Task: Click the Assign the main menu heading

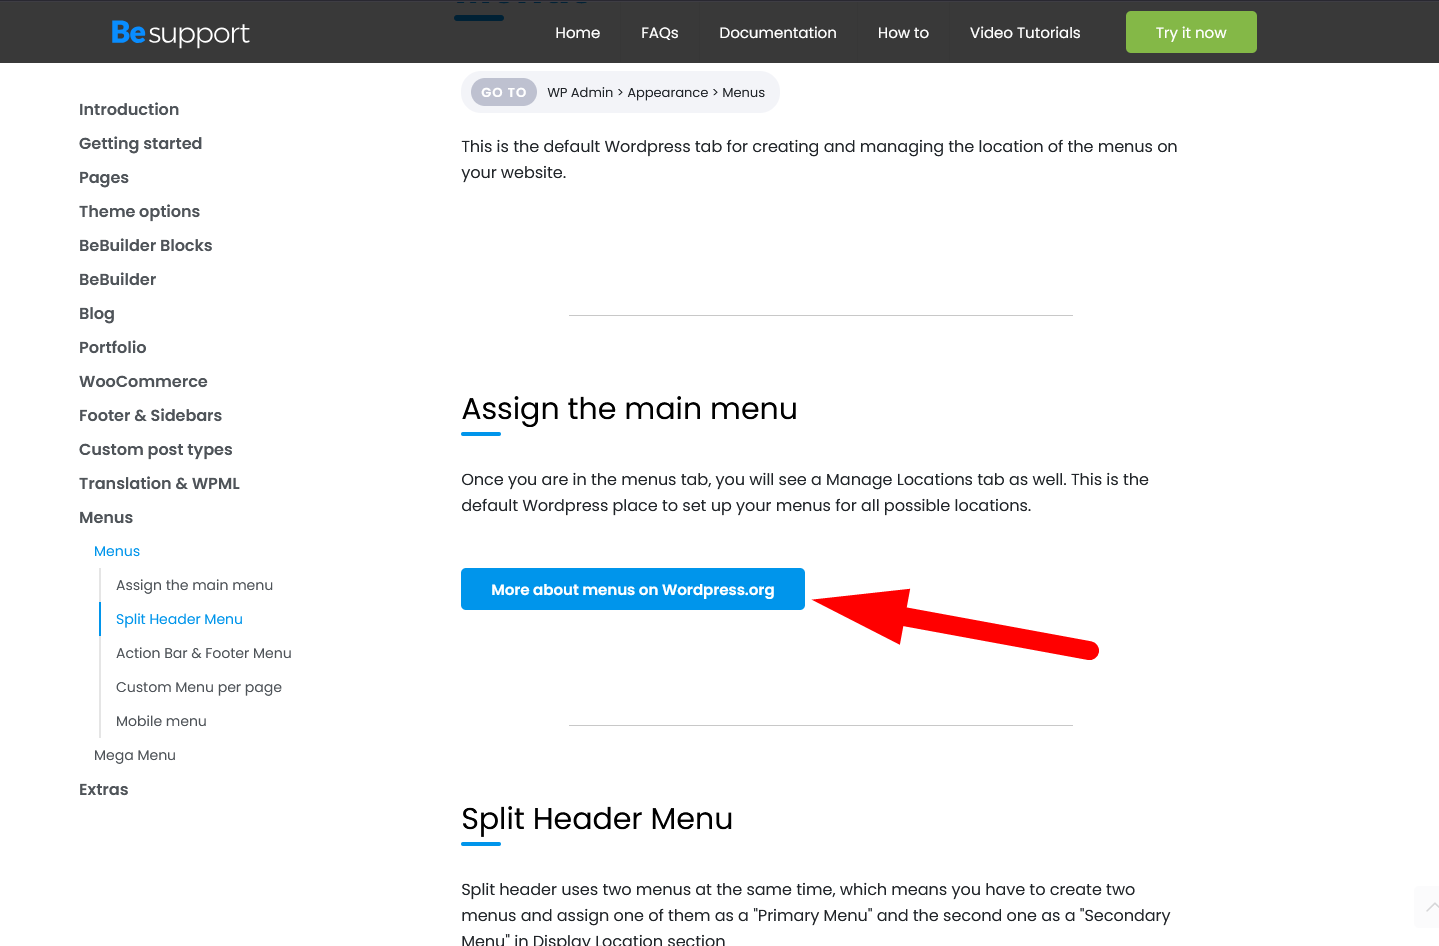Action: click(629, 409)
